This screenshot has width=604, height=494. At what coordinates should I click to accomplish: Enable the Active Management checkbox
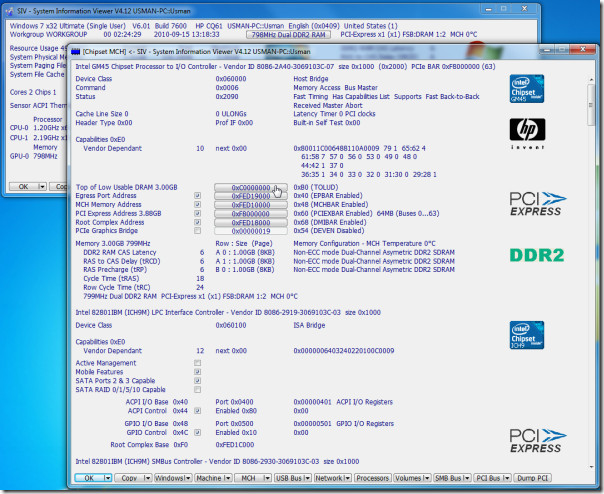coord(197,363)
